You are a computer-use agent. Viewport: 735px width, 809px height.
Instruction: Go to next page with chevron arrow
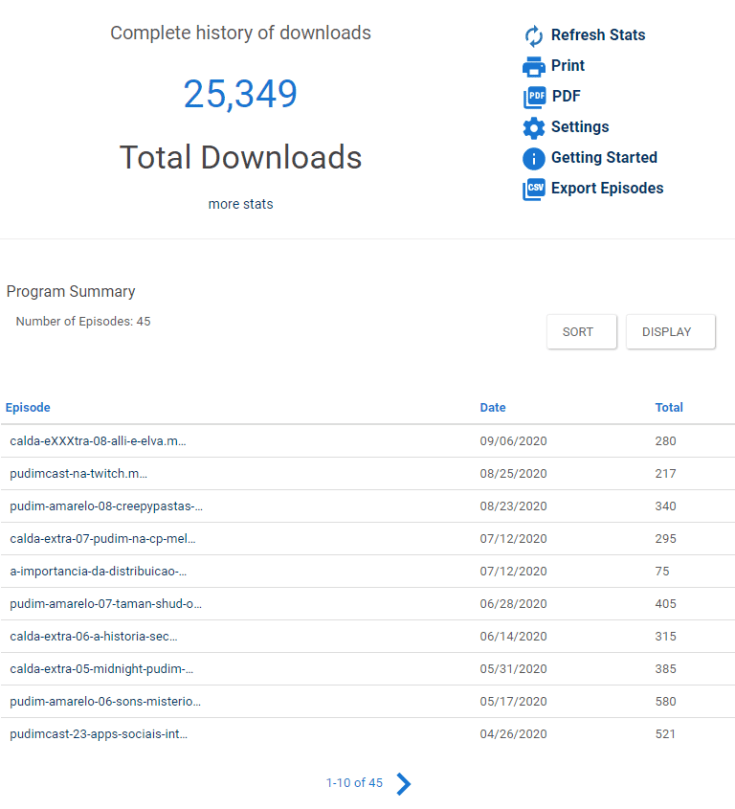(x=403, y=784)
